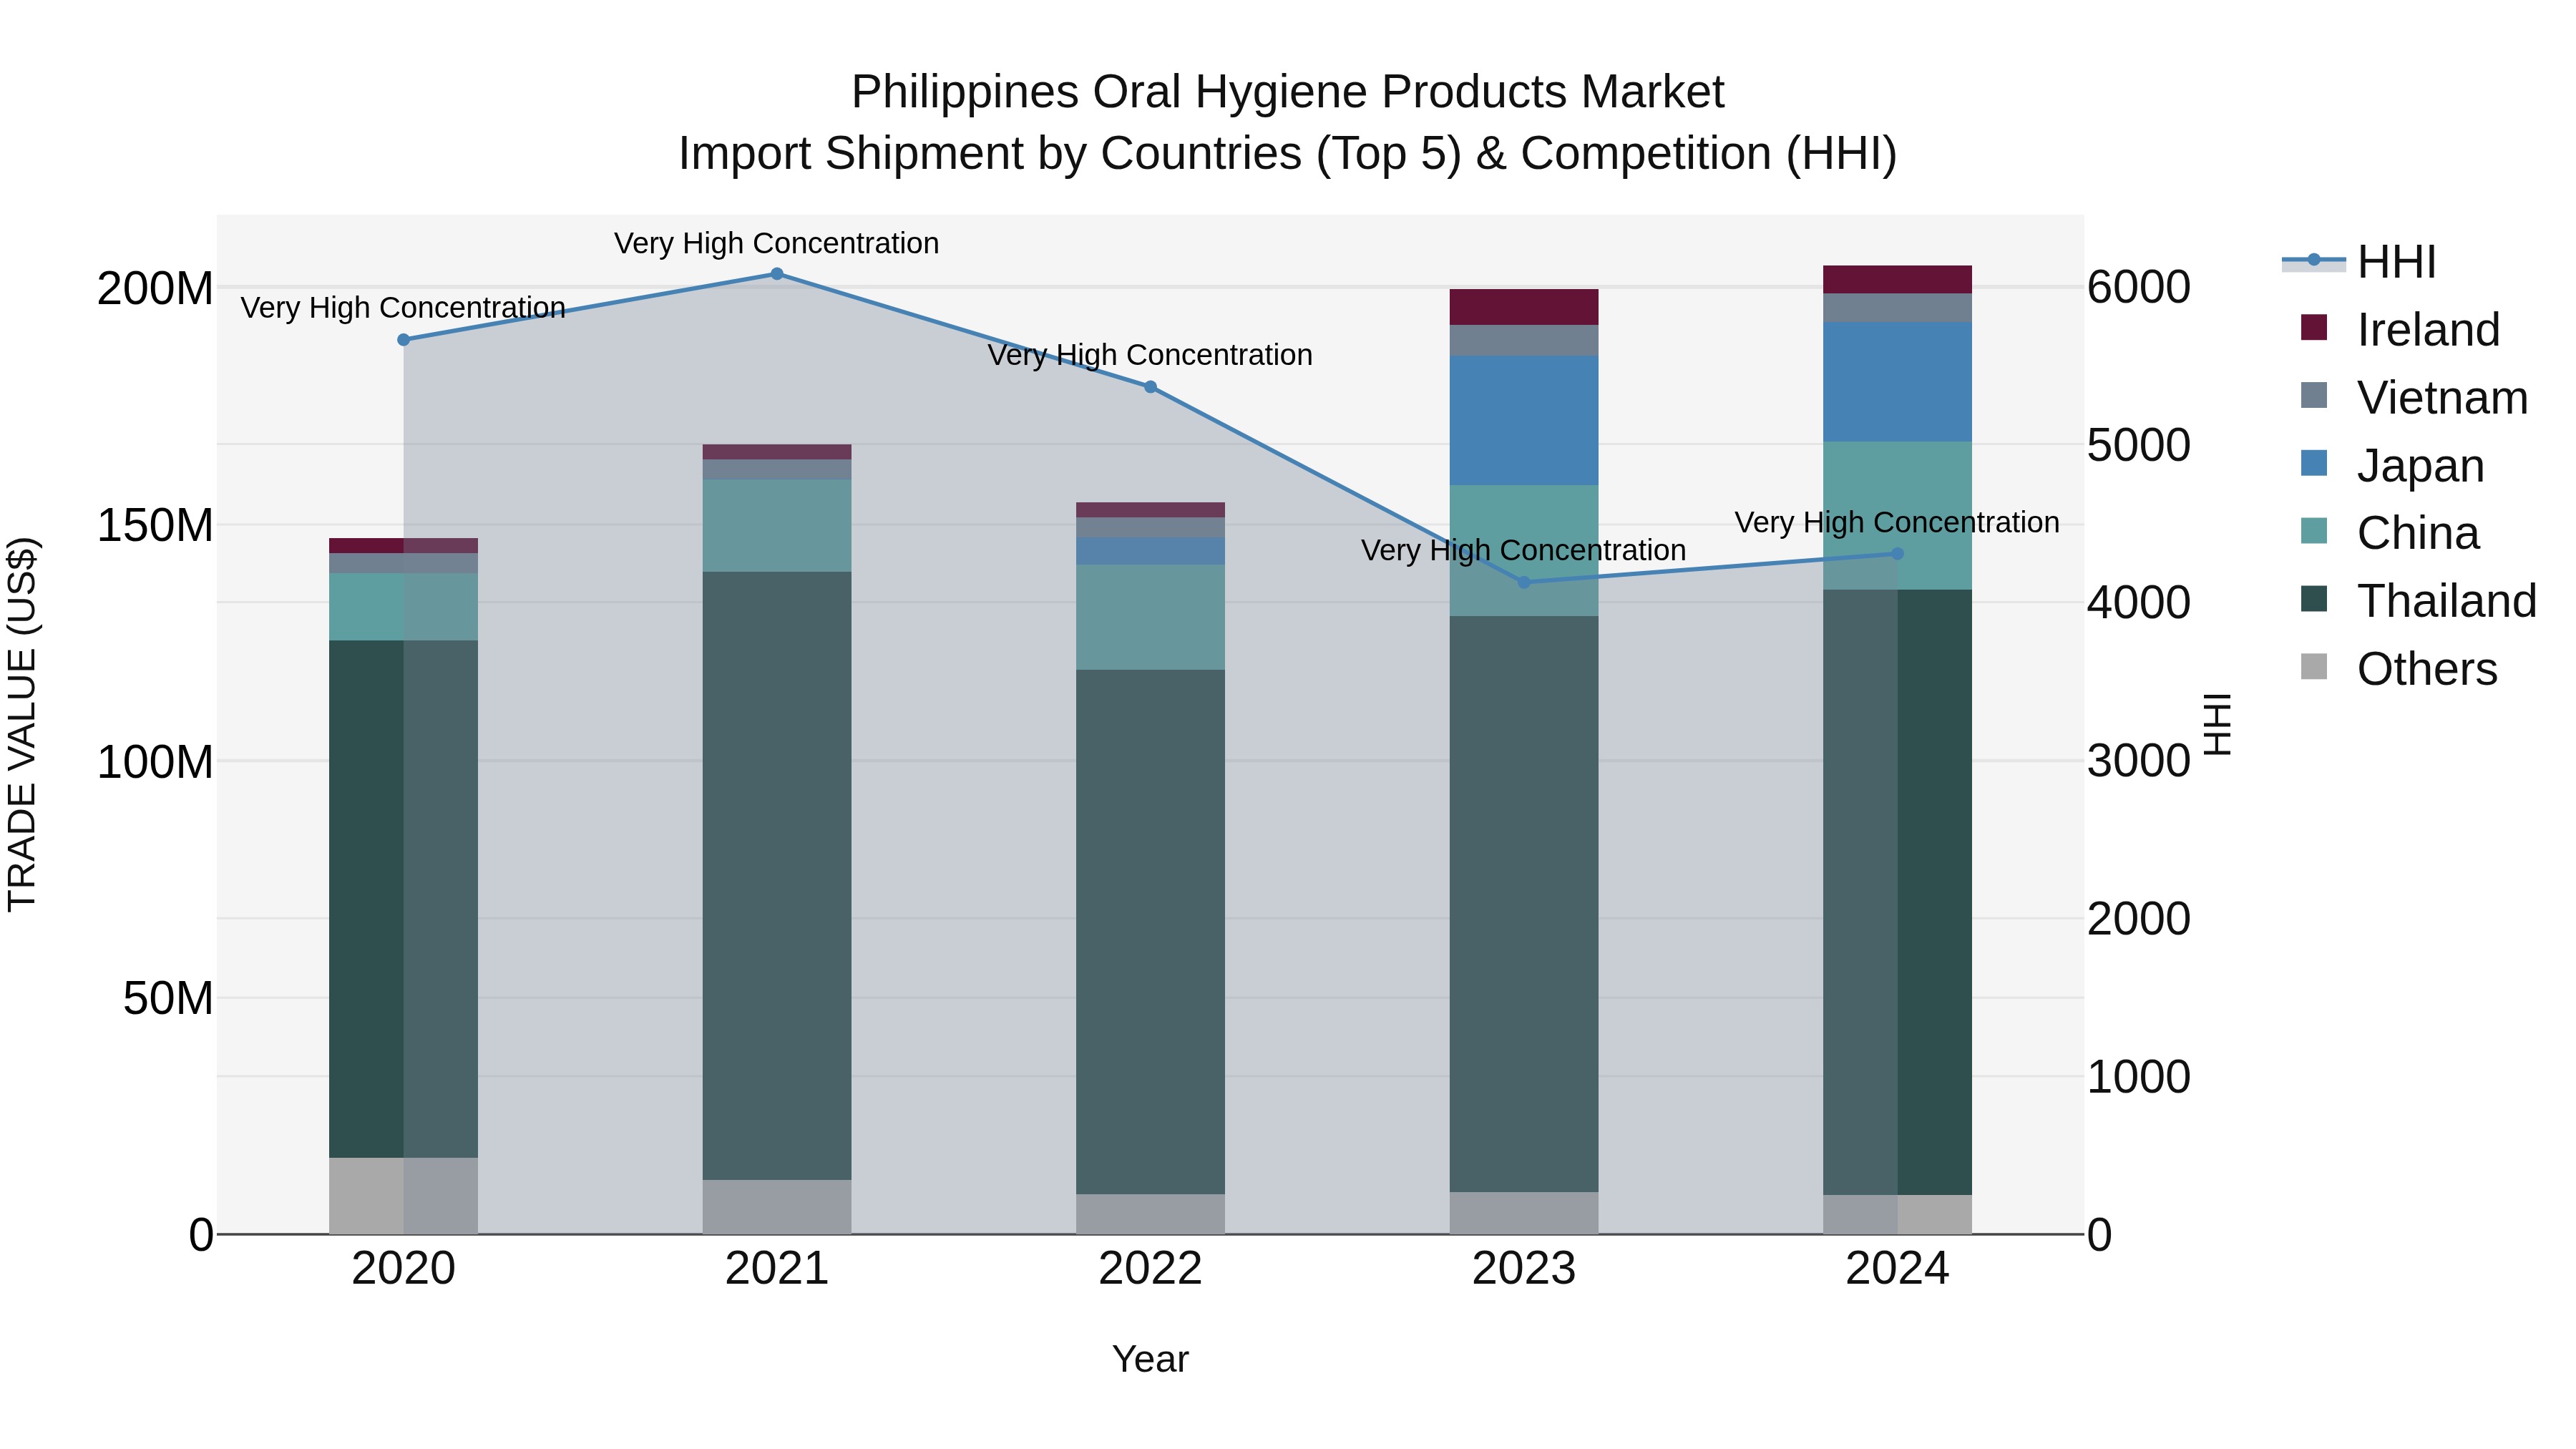
Task: Toggle the Thailand legend entry
Action: pos(2418,601)
